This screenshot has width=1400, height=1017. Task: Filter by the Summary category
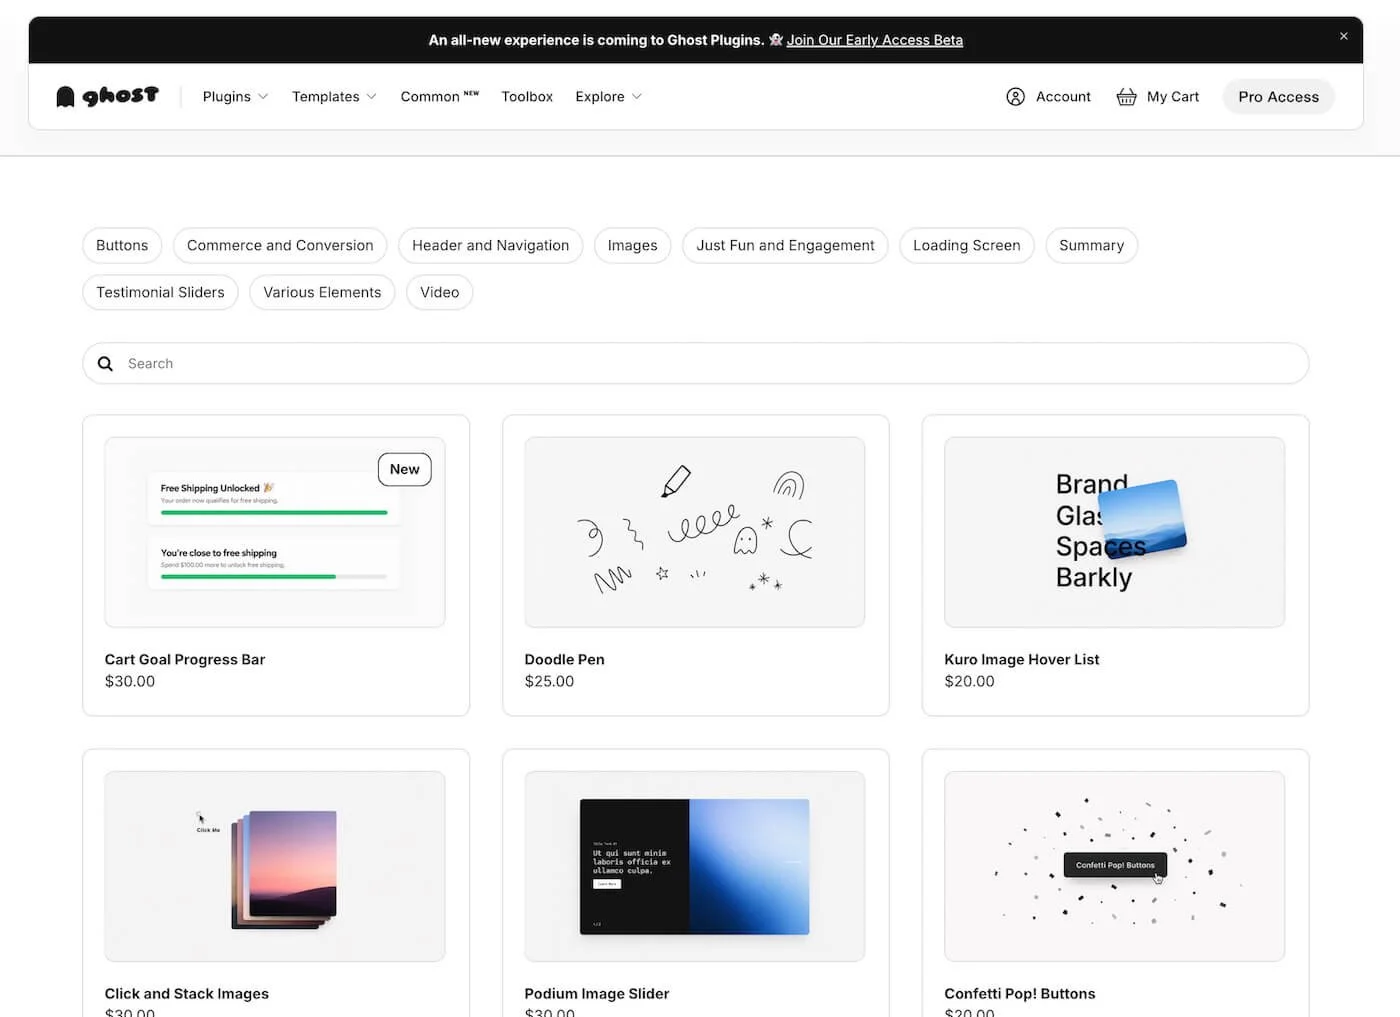point(1091,245)
